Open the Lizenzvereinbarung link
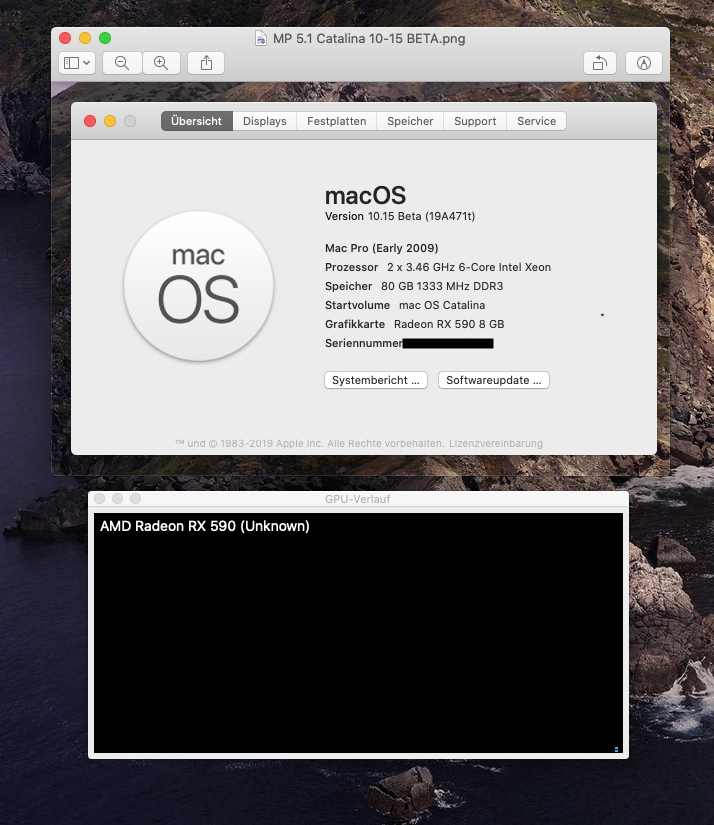 point(496,444)
